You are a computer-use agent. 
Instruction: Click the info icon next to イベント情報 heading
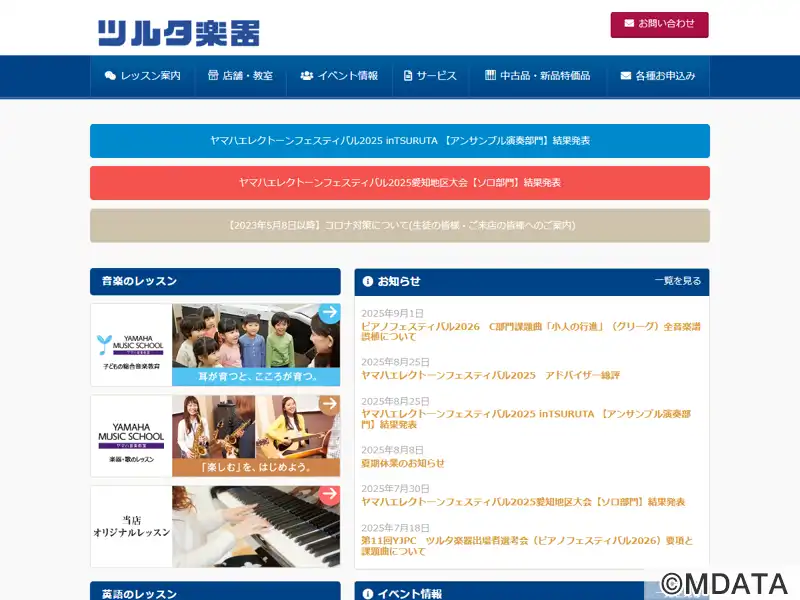pyautogui.click(x=368, y=593)
